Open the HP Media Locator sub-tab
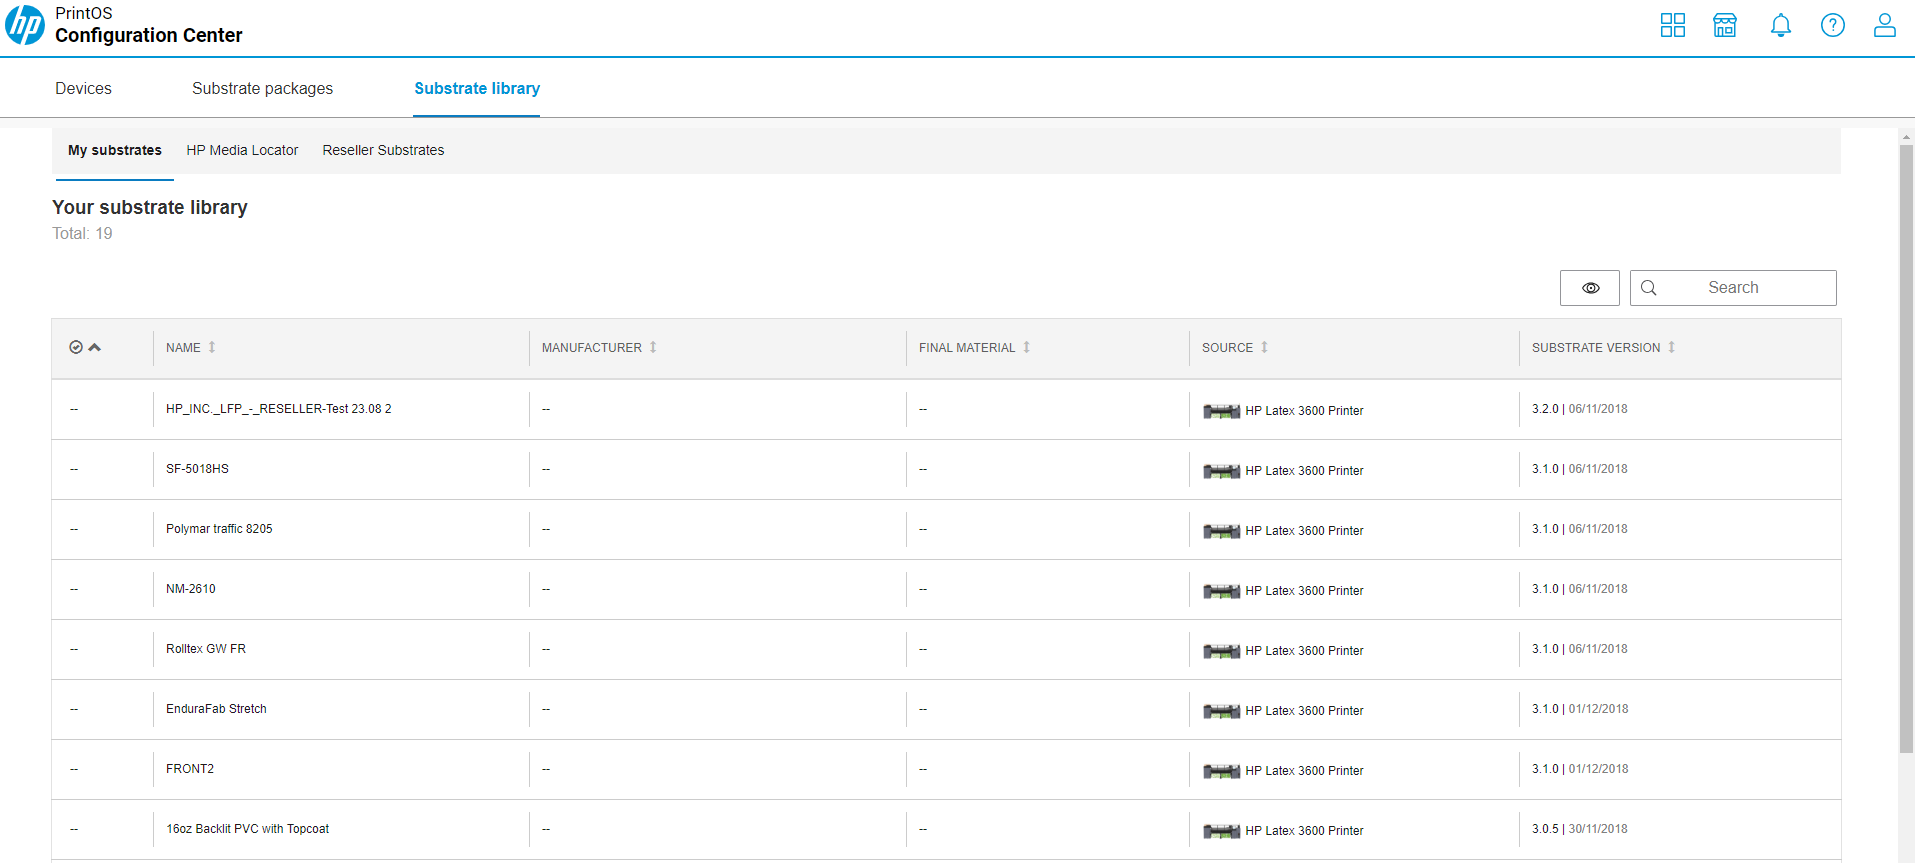The image size is (1915, 863). (242, 150)
